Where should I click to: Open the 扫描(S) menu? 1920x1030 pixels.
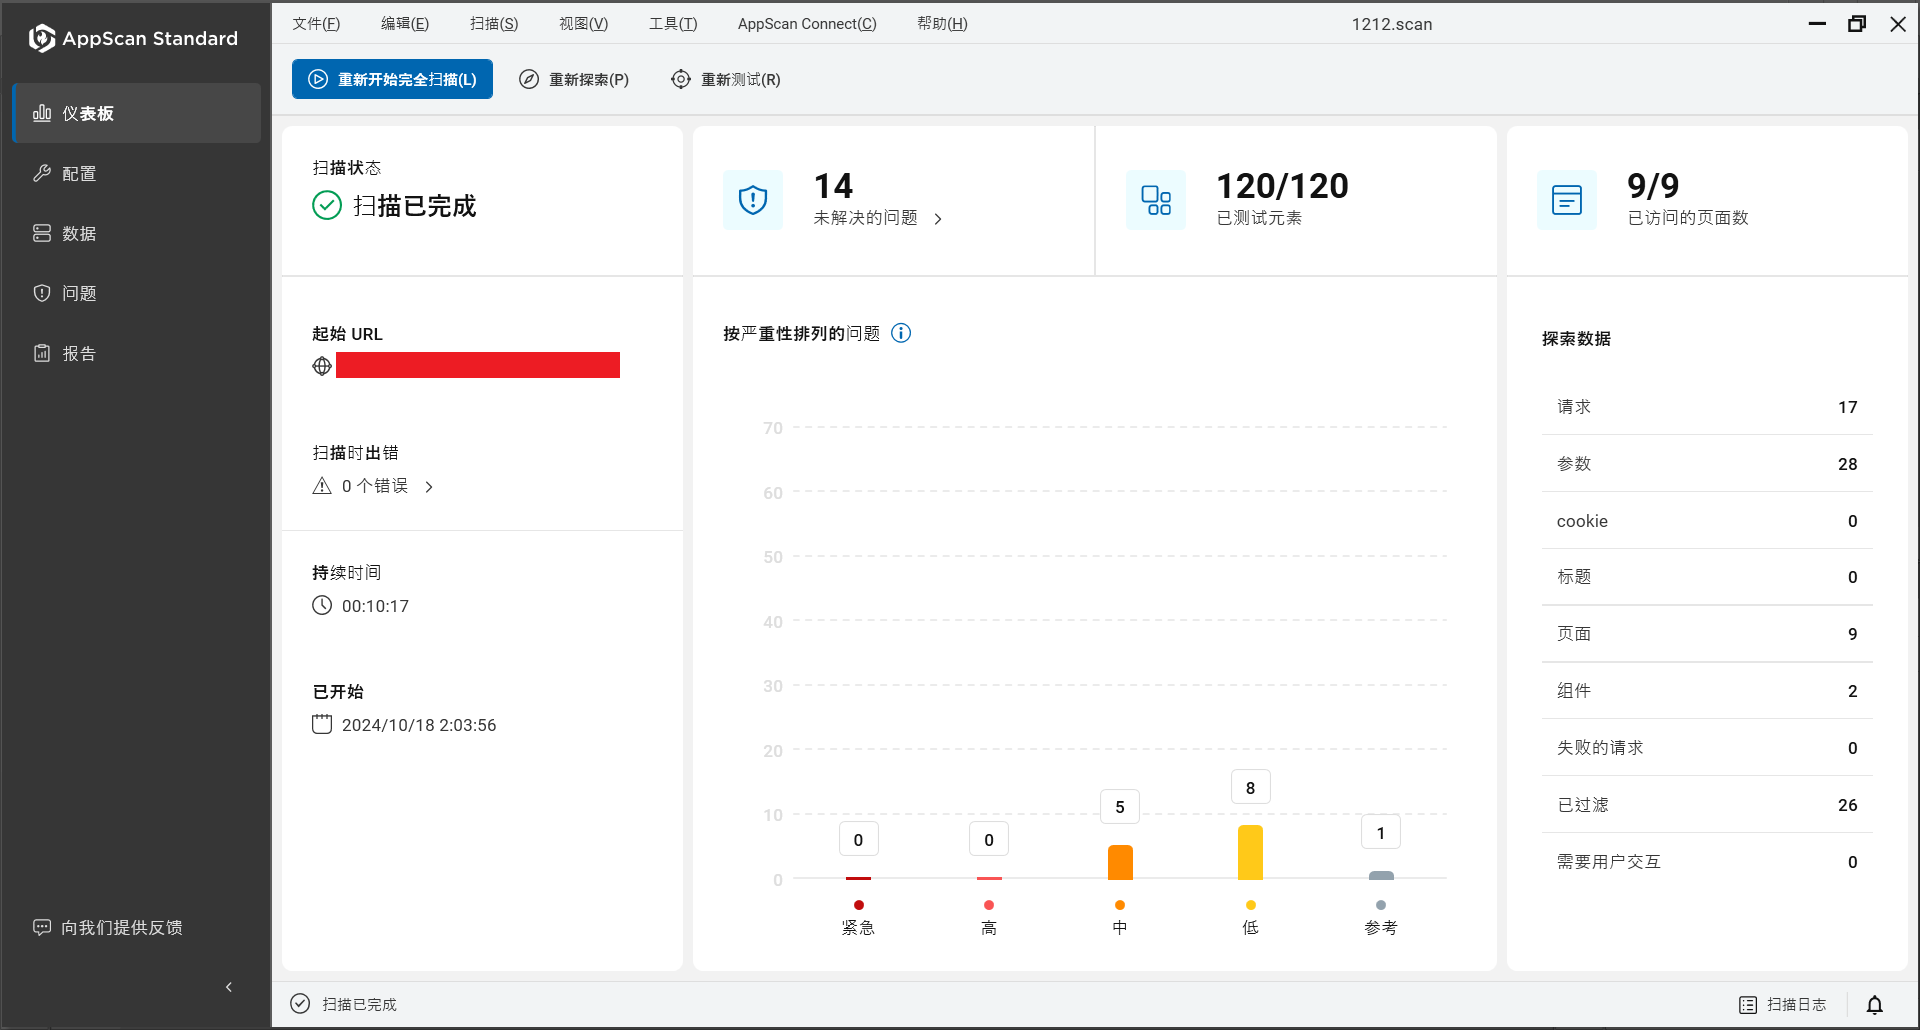(494, 24)
